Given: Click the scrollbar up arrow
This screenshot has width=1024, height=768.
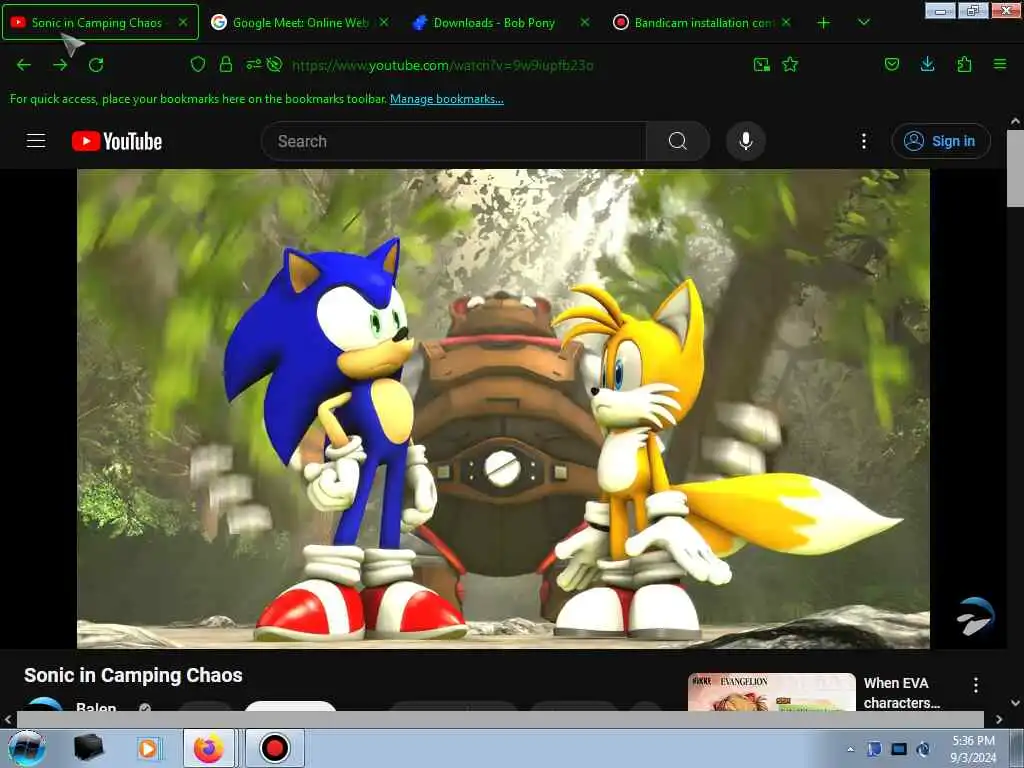Looking at the screenshot, I should tap(1015, 121).
